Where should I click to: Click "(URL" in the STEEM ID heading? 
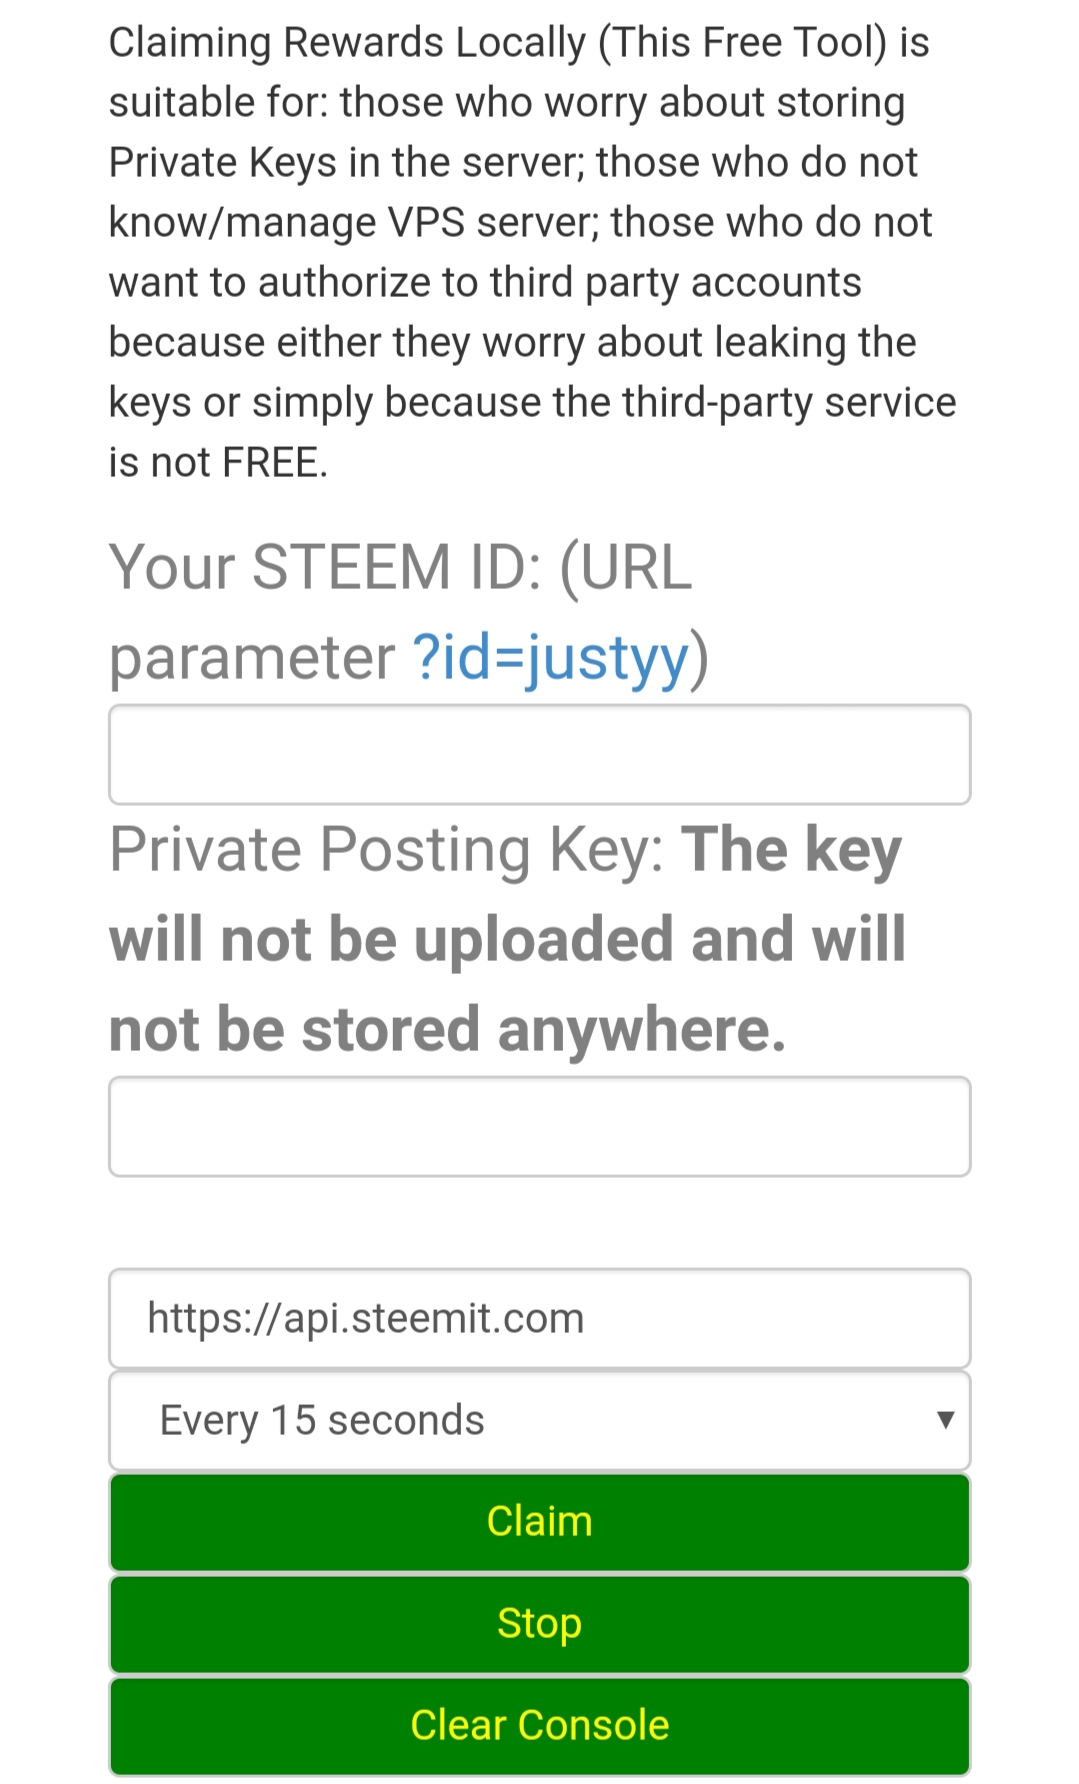tap(626, 568)
